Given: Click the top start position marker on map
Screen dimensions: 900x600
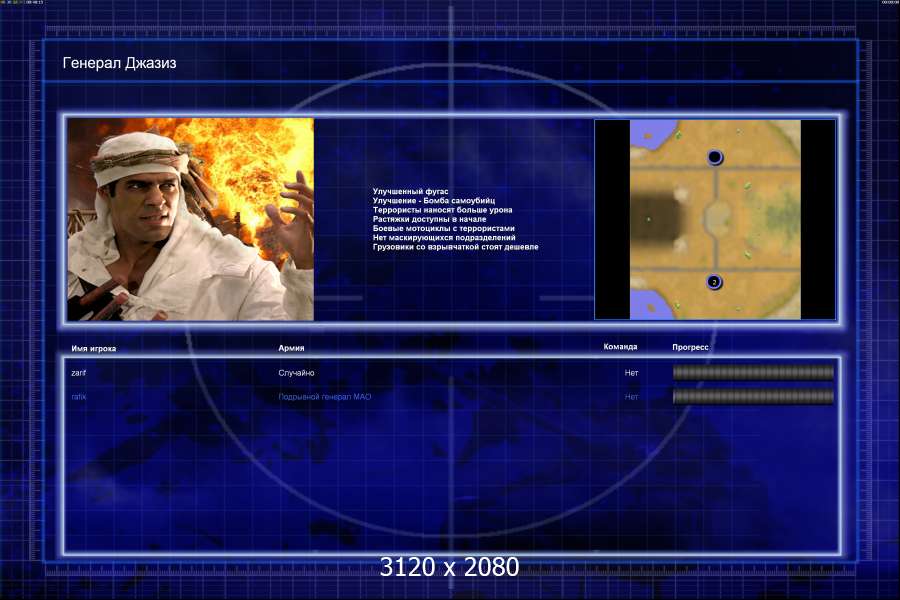Looking at the screenshot, I should click(x=714, y=158).
